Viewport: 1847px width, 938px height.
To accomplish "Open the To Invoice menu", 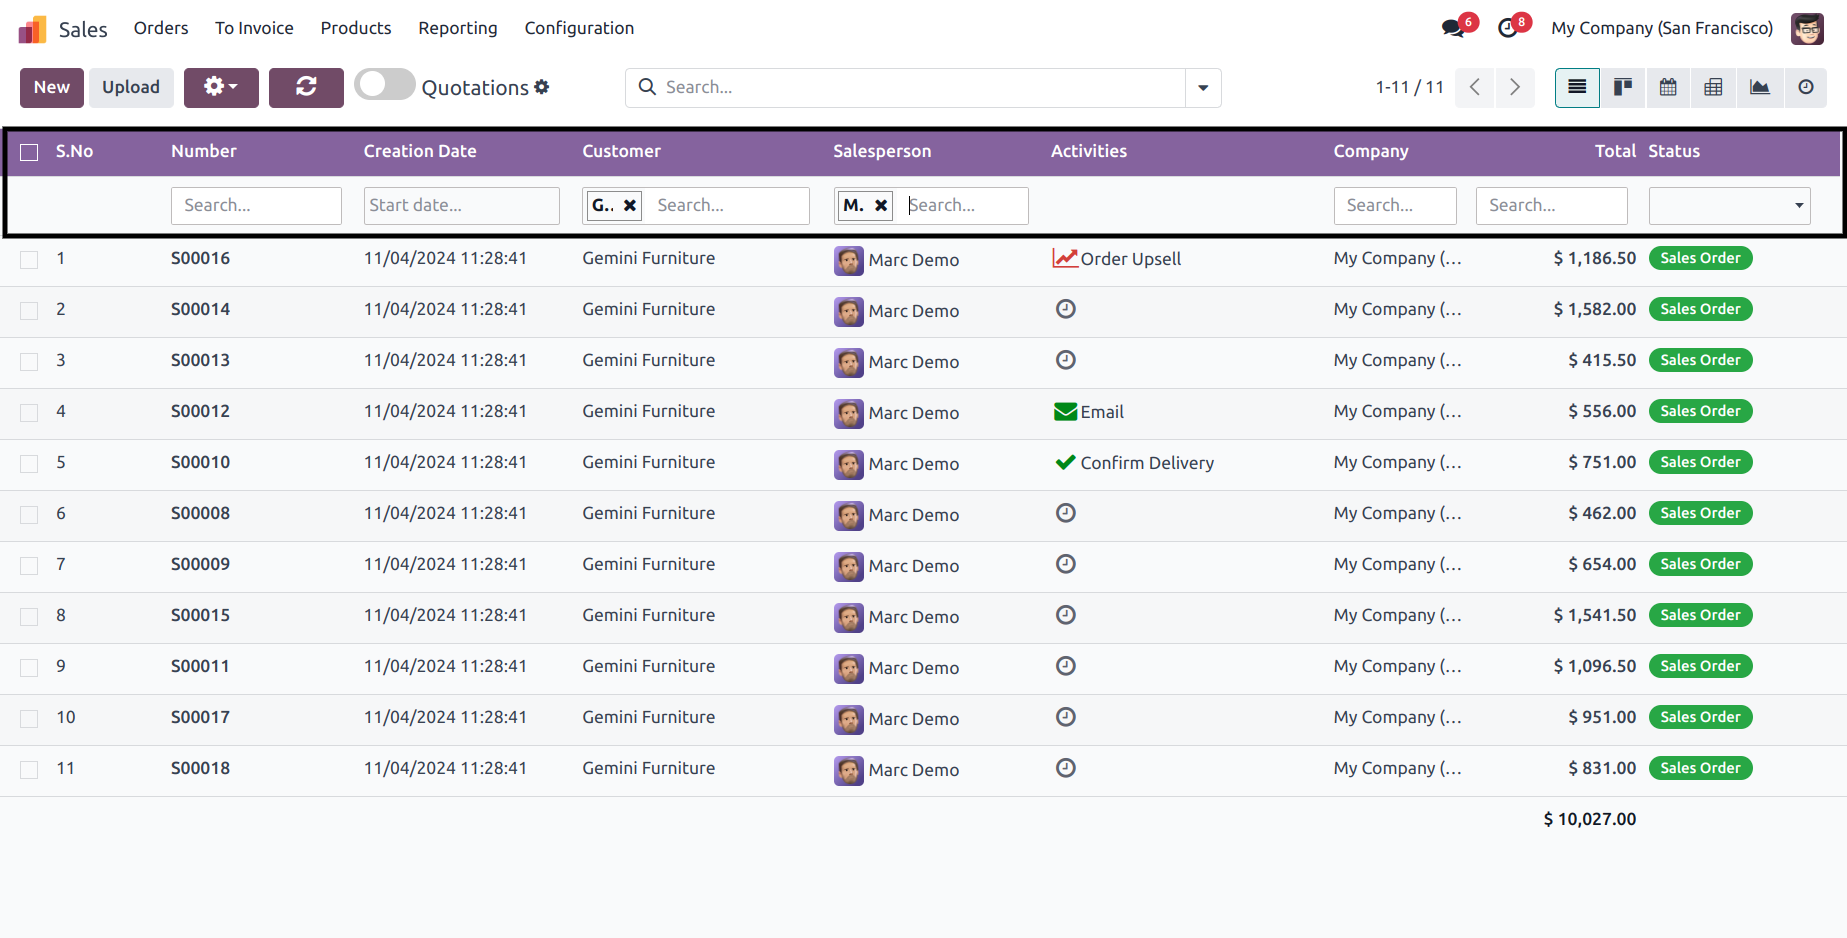I will (254, 28).
